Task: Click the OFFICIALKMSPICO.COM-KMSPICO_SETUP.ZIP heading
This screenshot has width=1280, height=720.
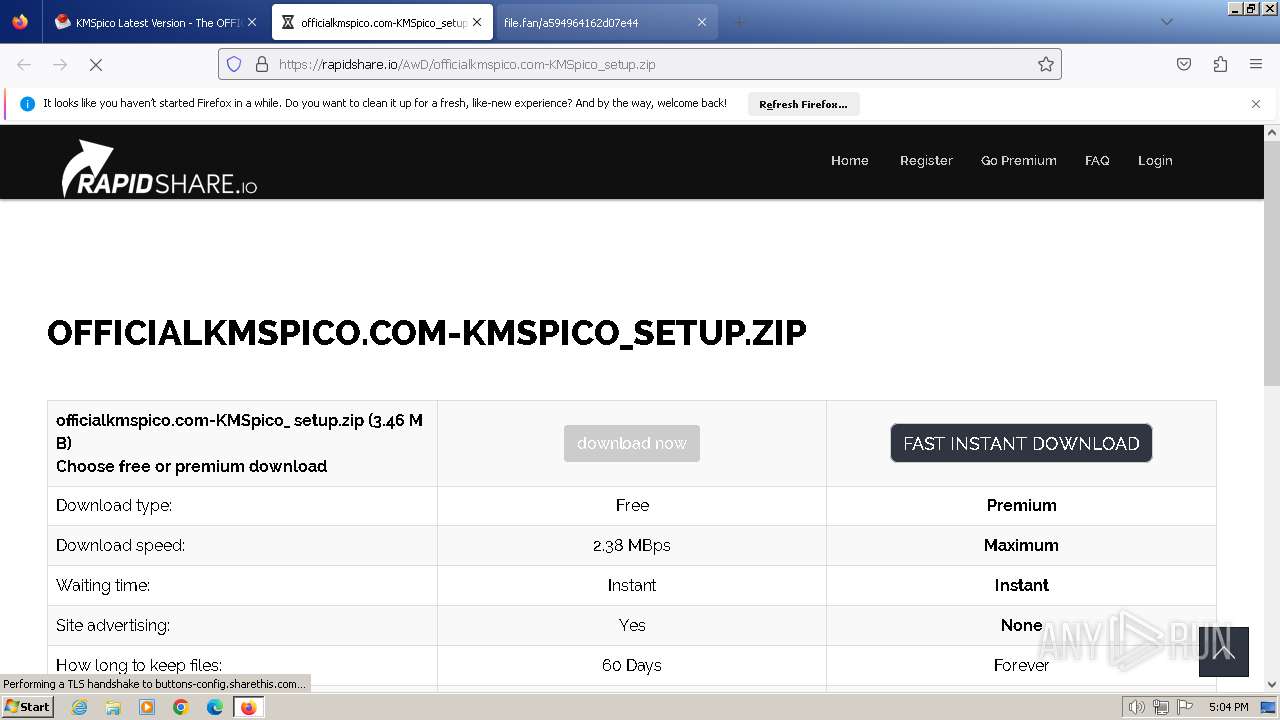Action: [x=427, y=333]
